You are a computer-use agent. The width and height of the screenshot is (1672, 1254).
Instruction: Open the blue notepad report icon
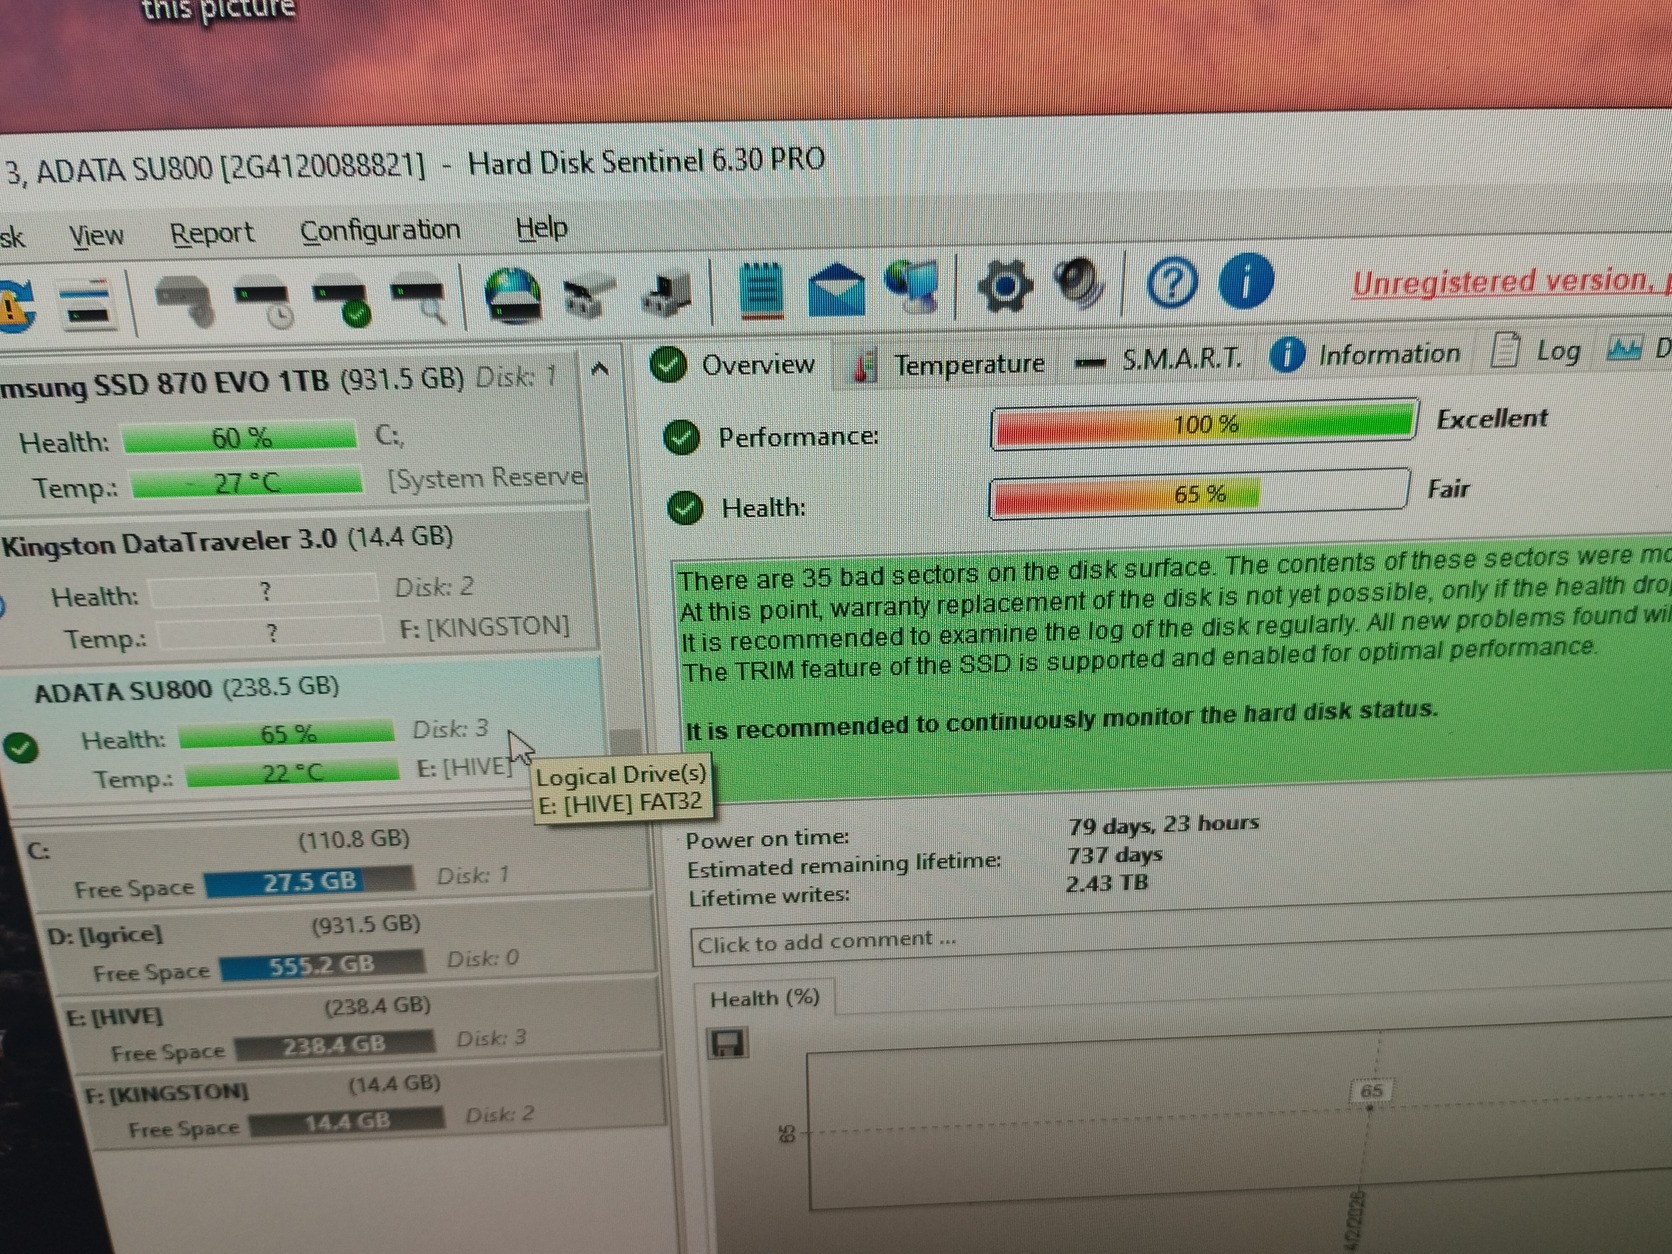click(x=761, y=291)
